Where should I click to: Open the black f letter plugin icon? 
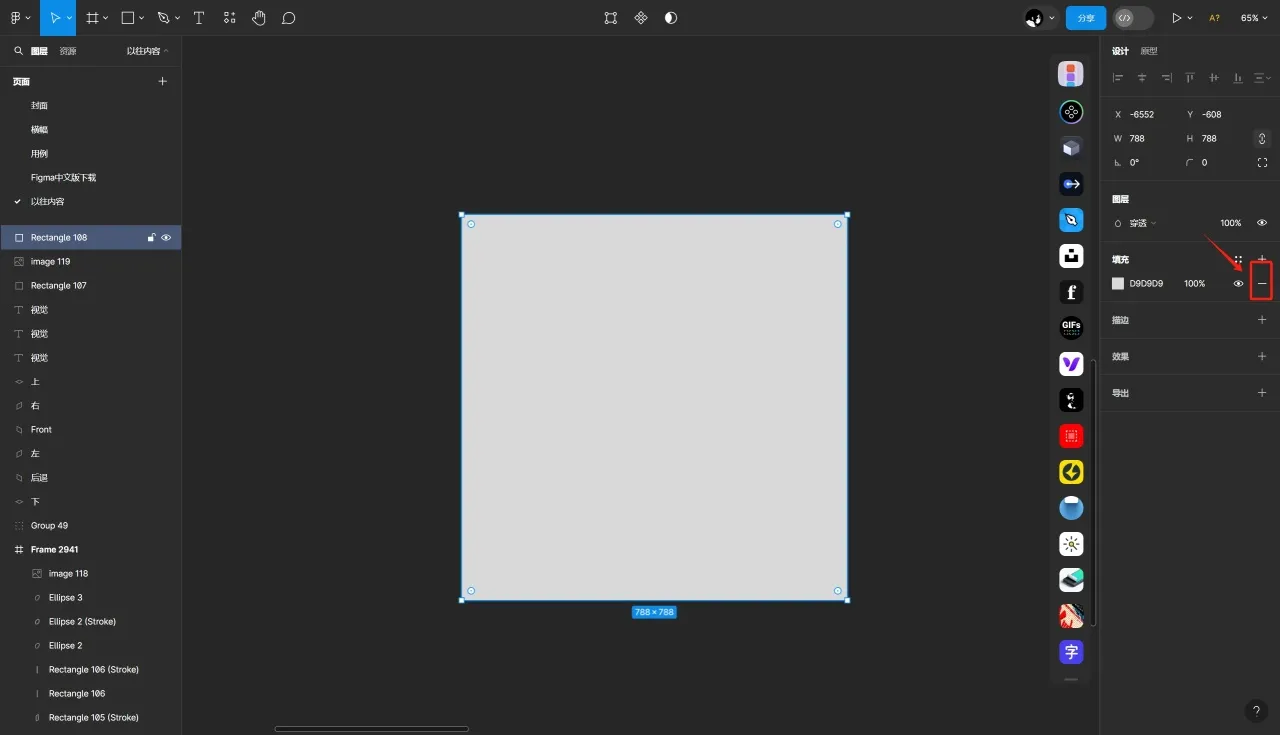click(x=1071, y=292)
